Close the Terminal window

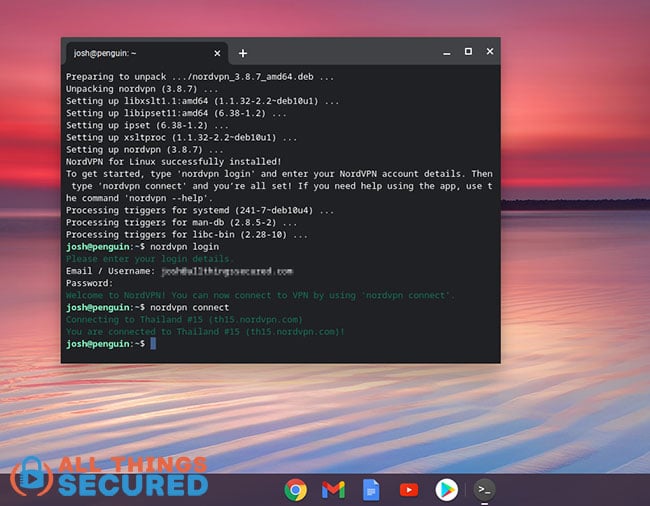(x=490, y=51)
